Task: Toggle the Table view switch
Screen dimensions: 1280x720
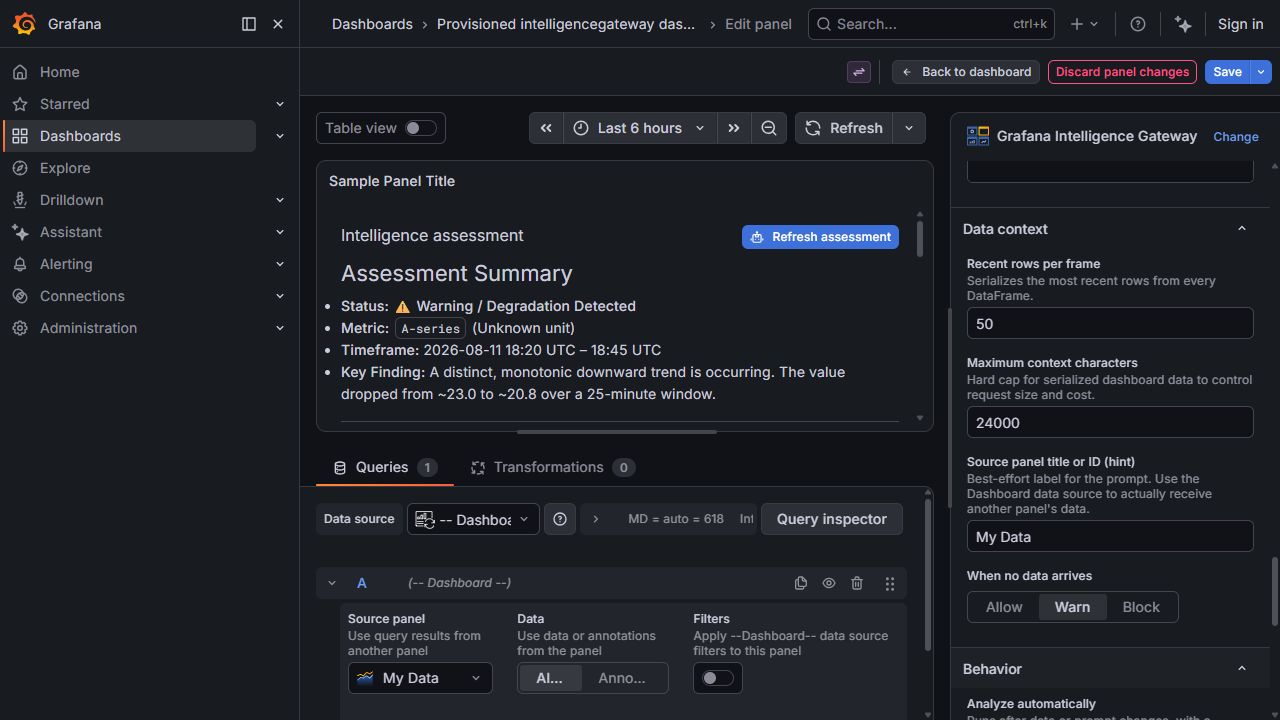Action: [420, 128]
